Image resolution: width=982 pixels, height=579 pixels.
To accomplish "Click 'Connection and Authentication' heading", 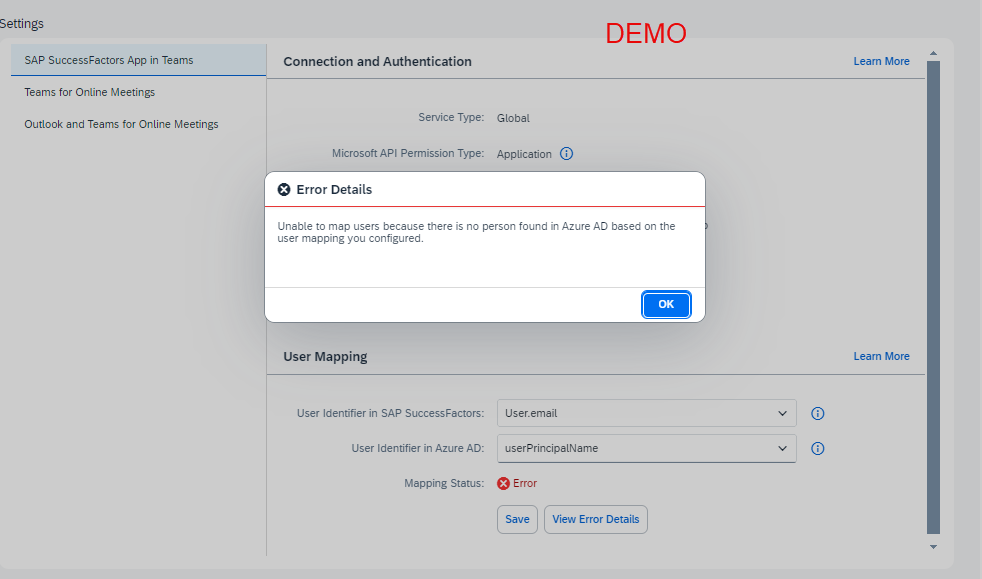I will [x=377, y=61].
